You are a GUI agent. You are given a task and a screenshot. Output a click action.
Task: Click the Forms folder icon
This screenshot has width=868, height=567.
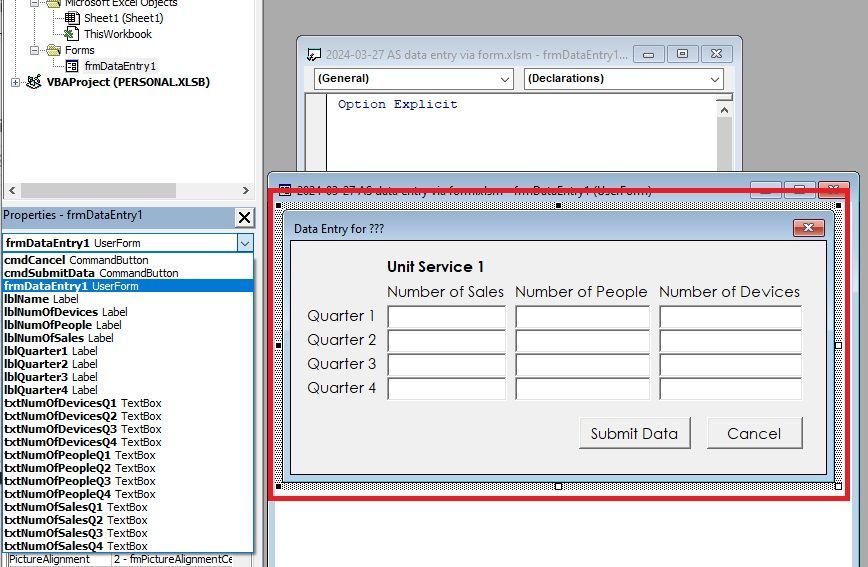pyautogui.click(x=54, y=50)
